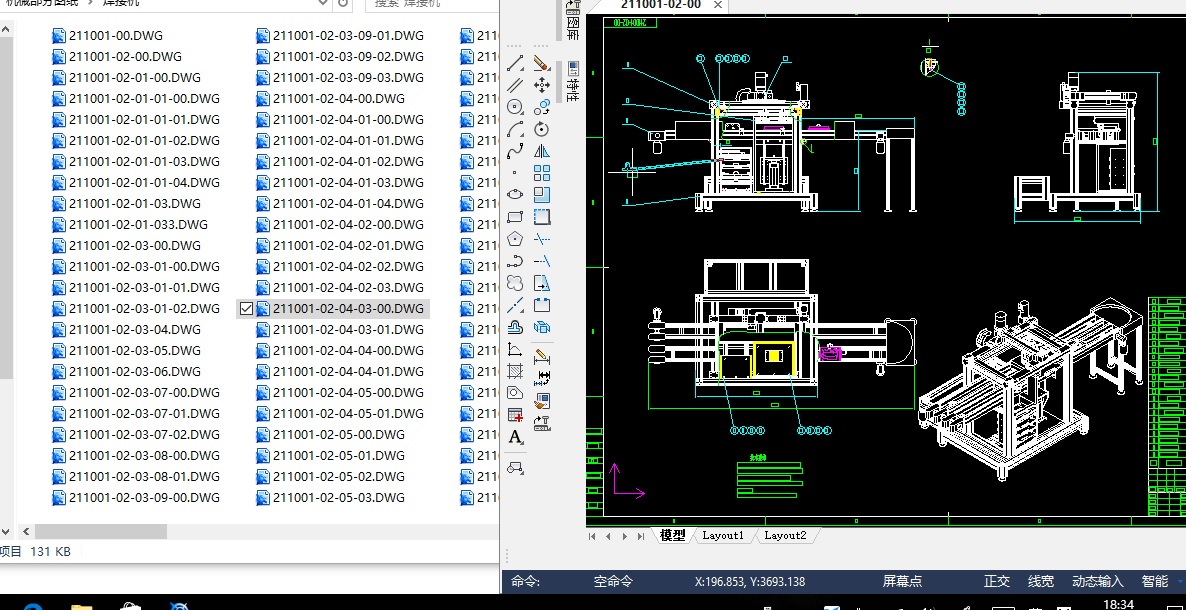The height and width of the screenshot is (610, 1186).
Task: Select file 211001-00.DWG
Action: pos(107,36)
